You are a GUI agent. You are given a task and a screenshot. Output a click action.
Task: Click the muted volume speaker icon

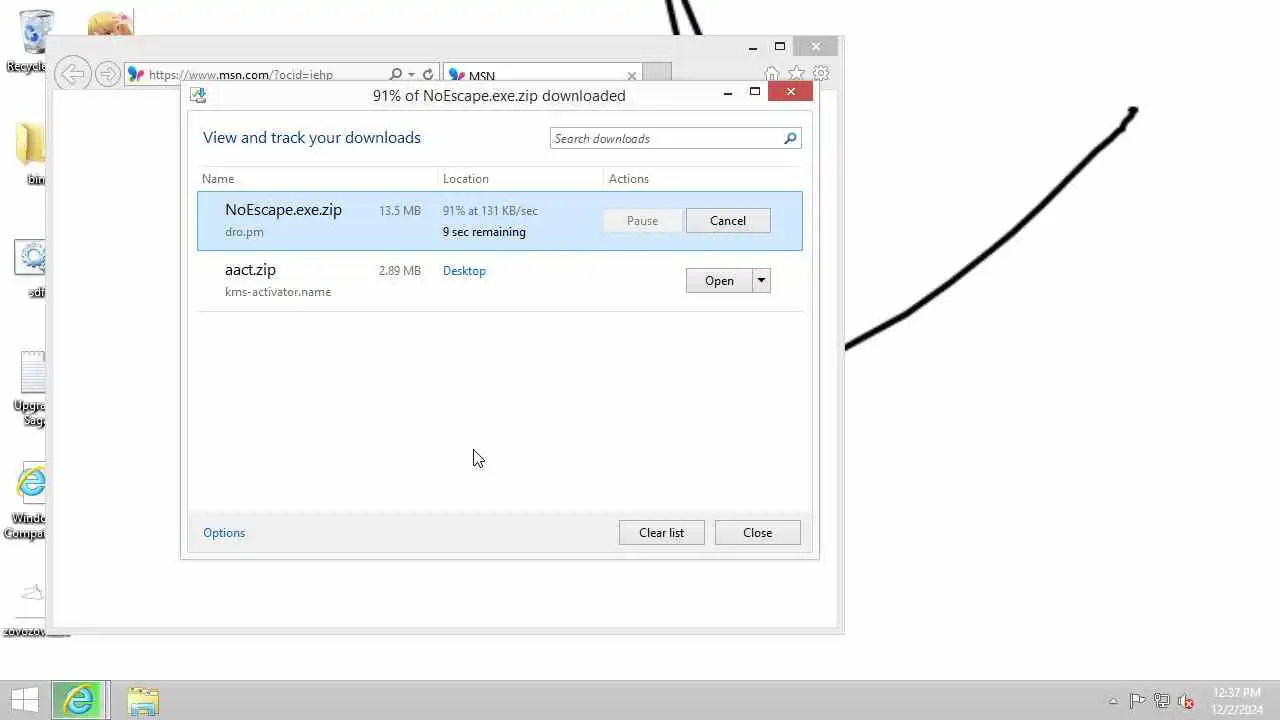[x=1186, y=701]
